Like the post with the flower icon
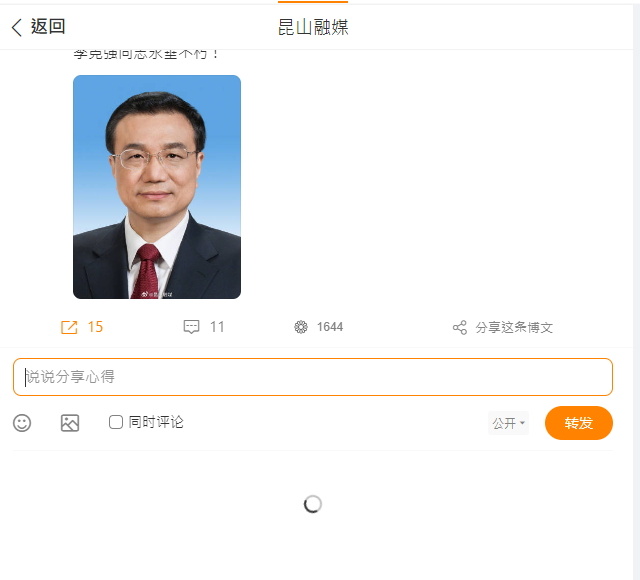The image size is (640, 580). 301,327
